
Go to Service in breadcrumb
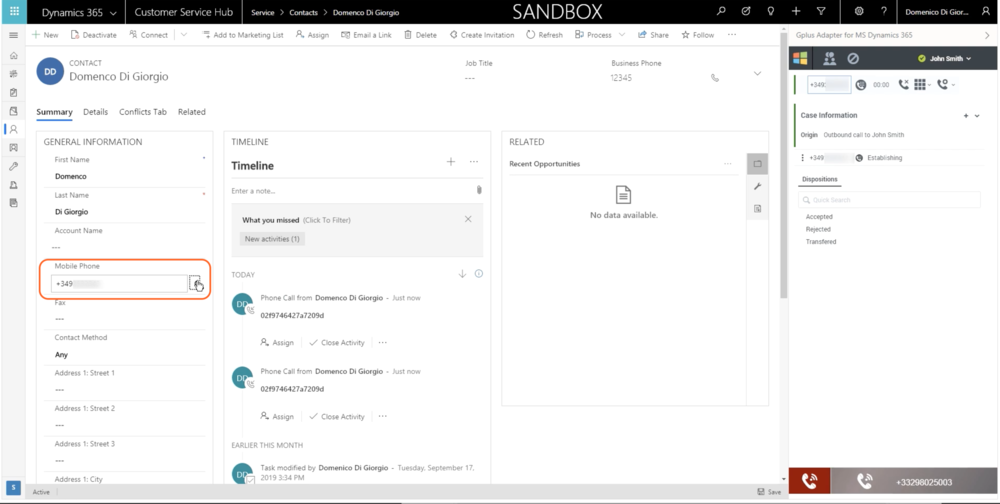click(x=263, y=12)
